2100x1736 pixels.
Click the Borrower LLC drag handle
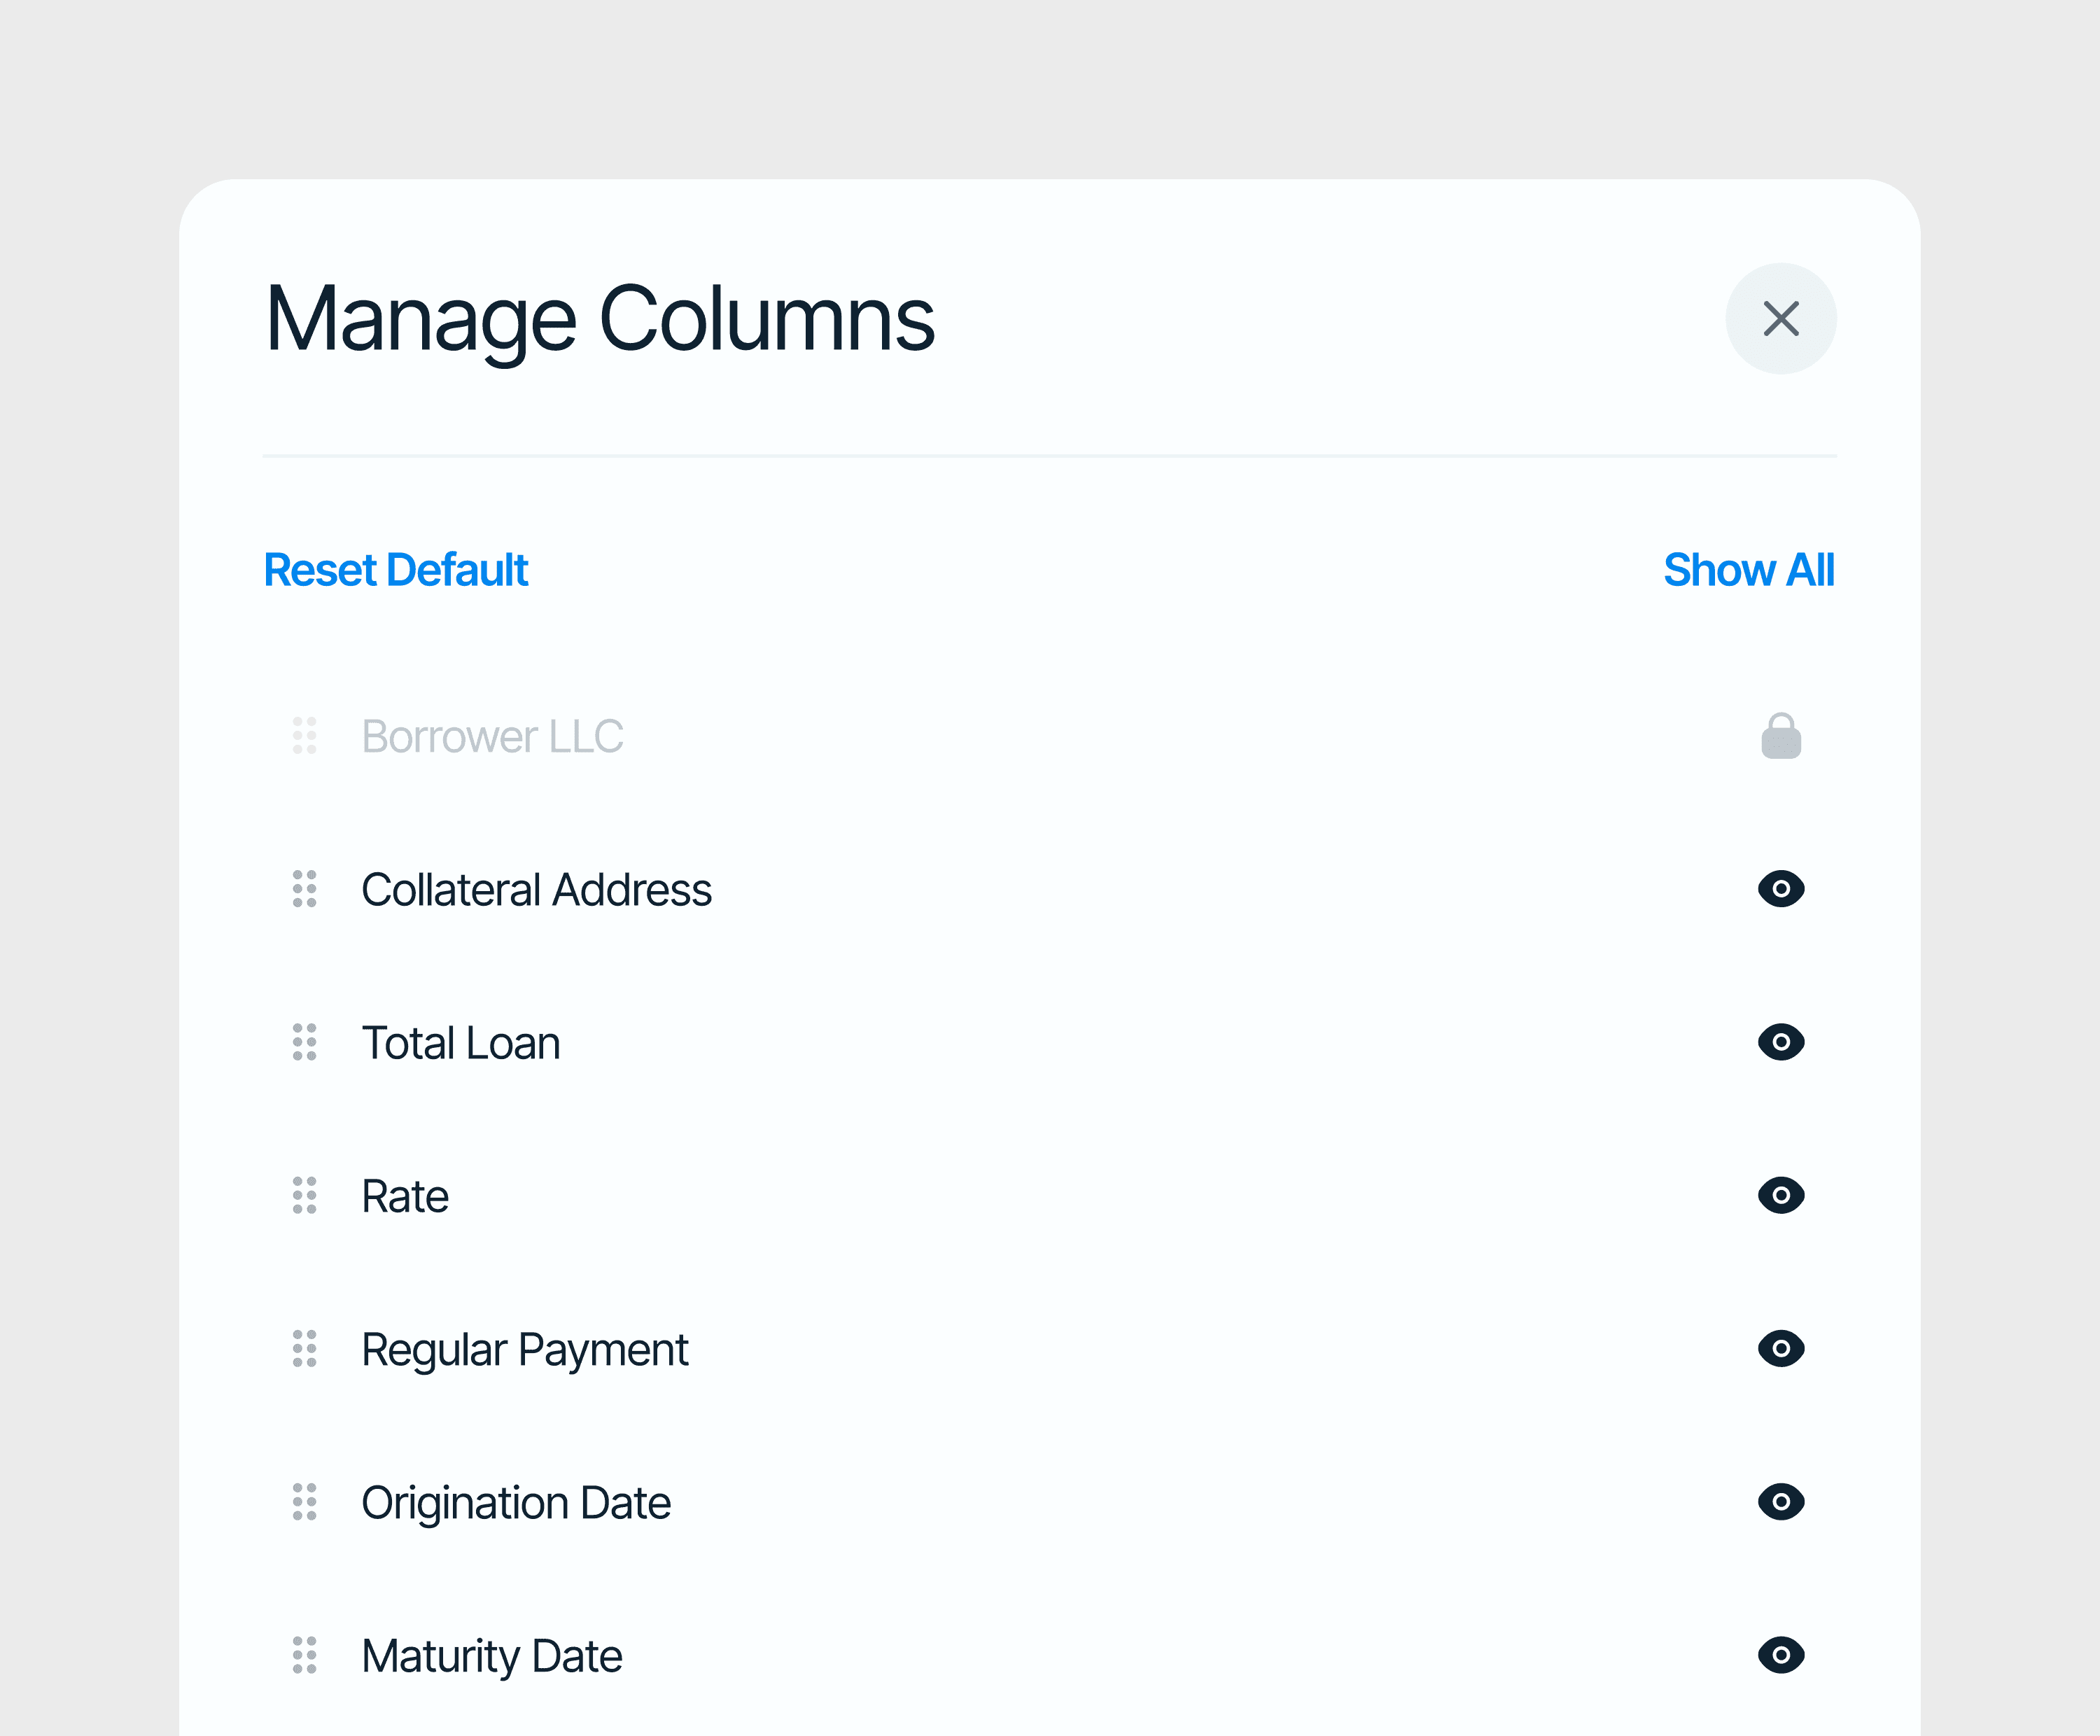point(304,736)
